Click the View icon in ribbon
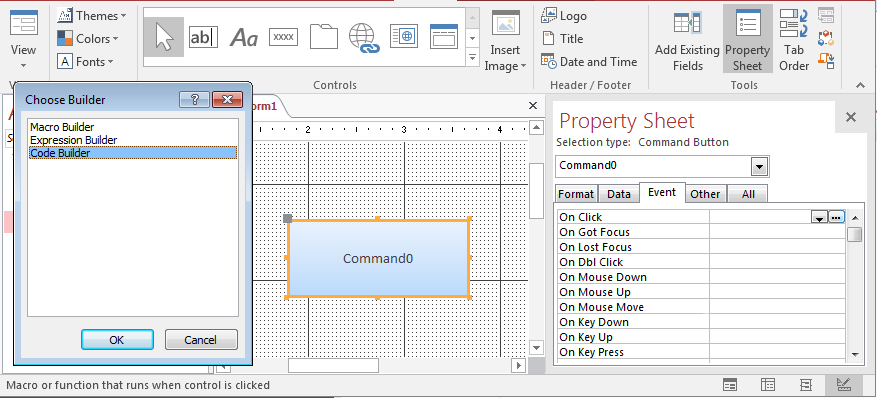Screen dimensions: 877x398 pyautogui.click(x=23, y=24)
